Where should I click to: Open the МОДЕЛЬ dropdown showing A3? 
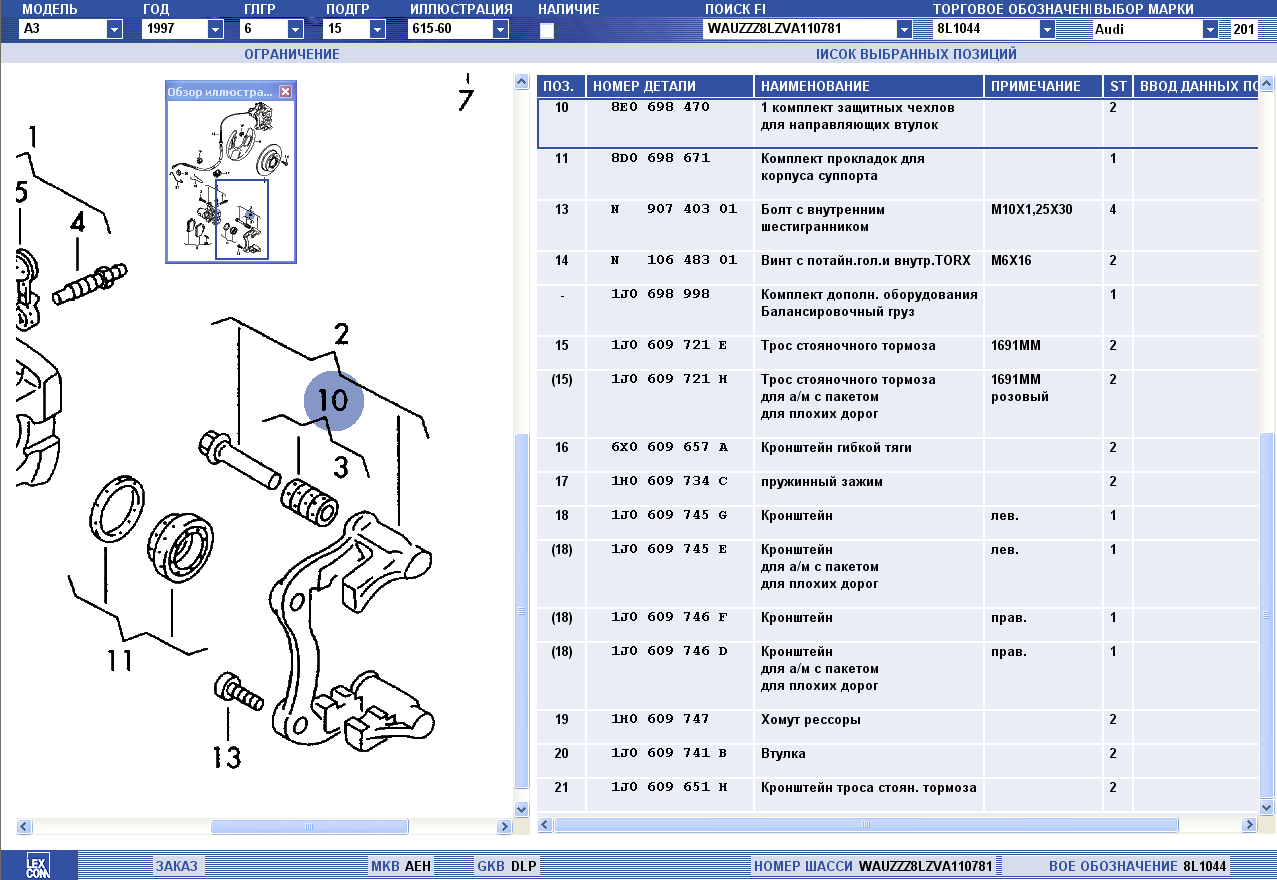coord(115,29)
